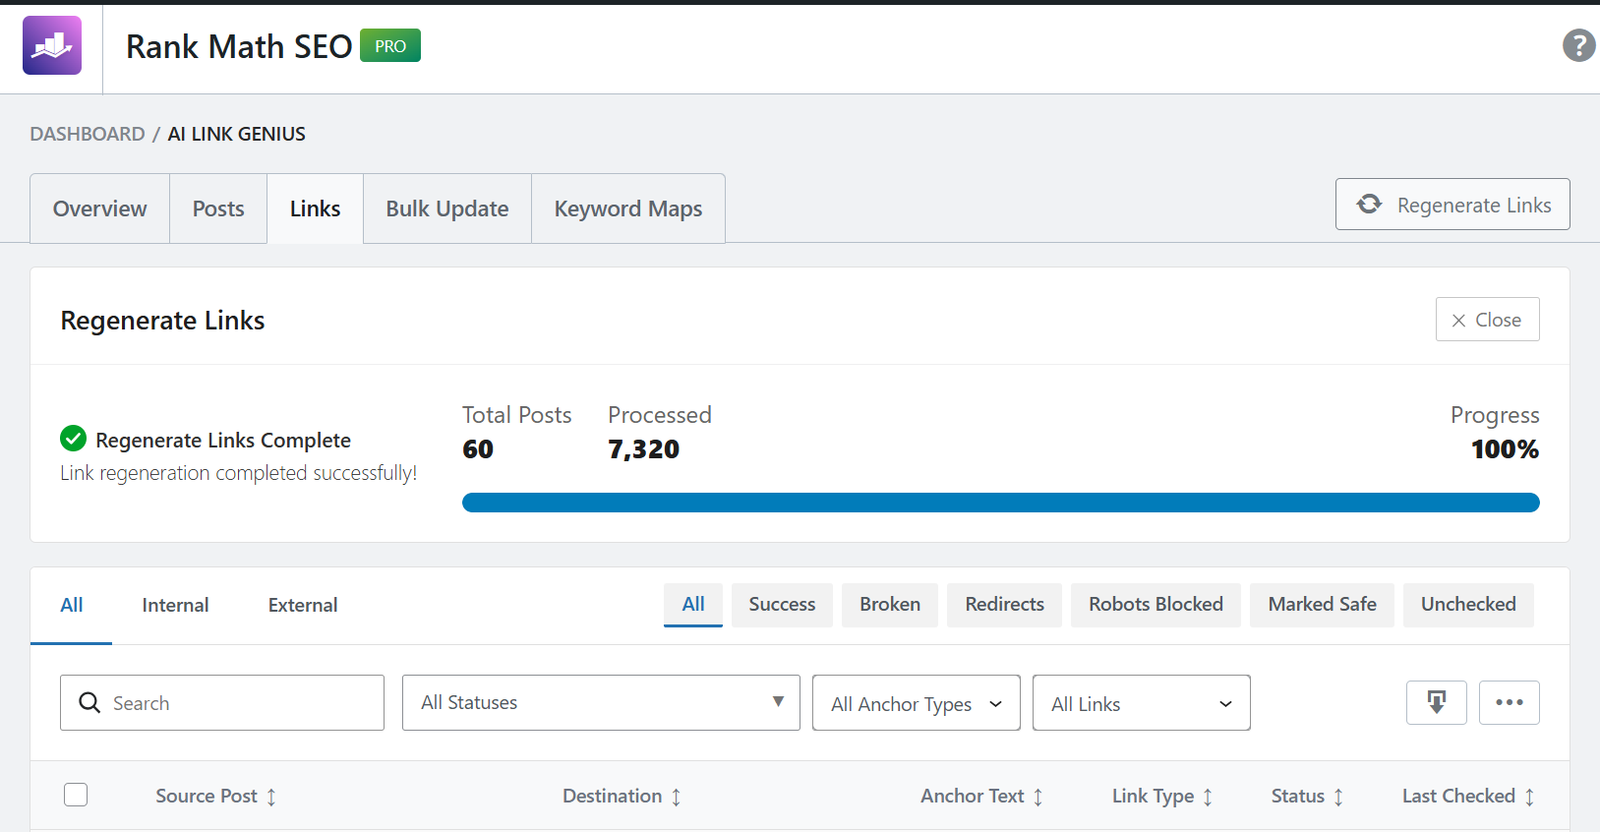Viewport: 1600px width, 832px height.
Task: Expand the All Statuses dropdown
Action: click(x=600, y=702)
